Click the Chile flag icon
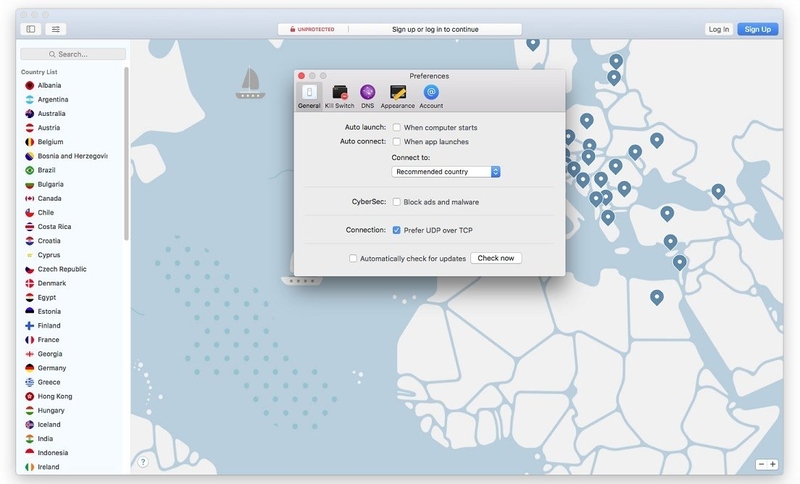The height and width of the screenshot is (484, 800). click(x=30, y=213)
